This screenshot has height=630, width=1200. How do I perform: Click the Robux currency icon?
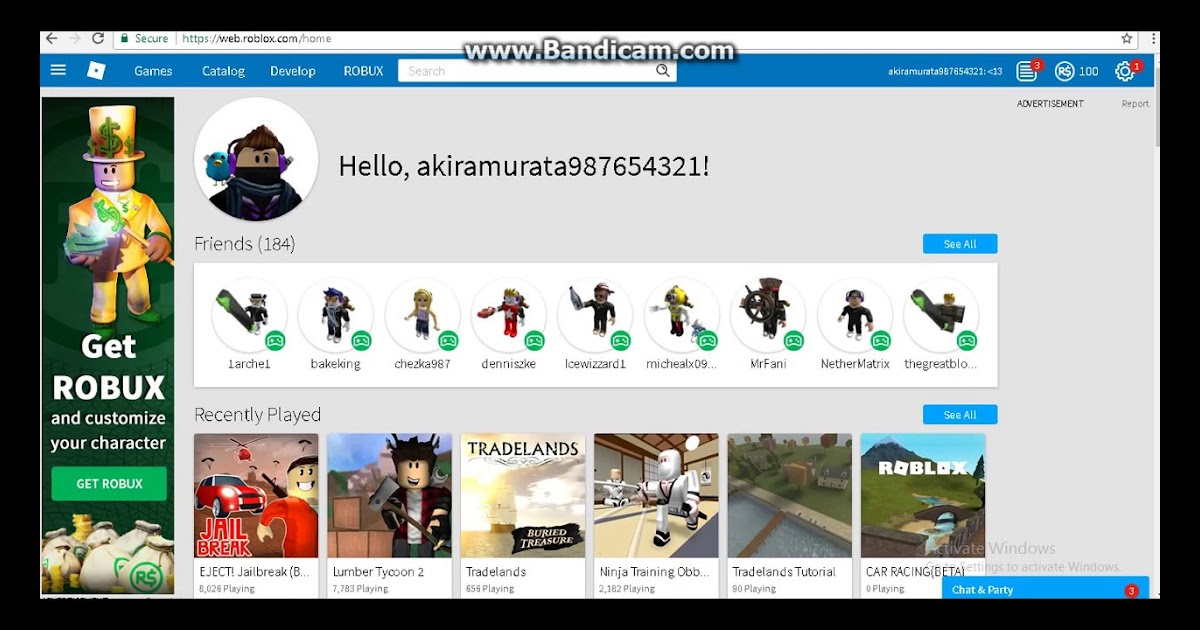pyautogui.click(x=1064, y=71)
